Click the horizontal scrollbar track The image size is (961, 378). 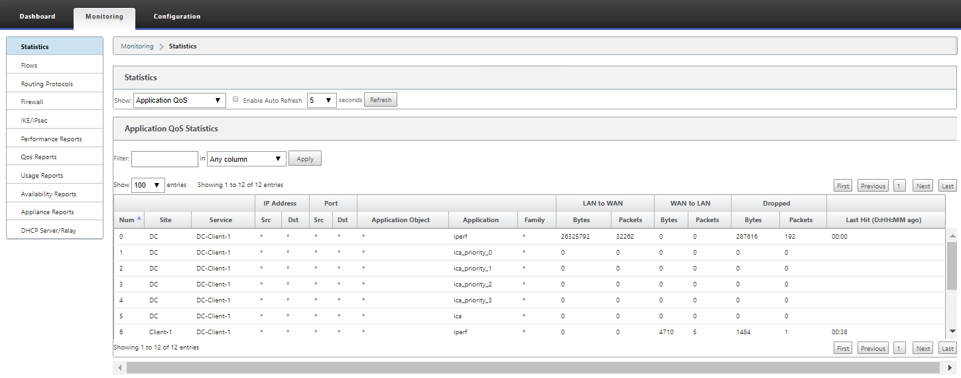pyautogui.click(x=532, y=368)
